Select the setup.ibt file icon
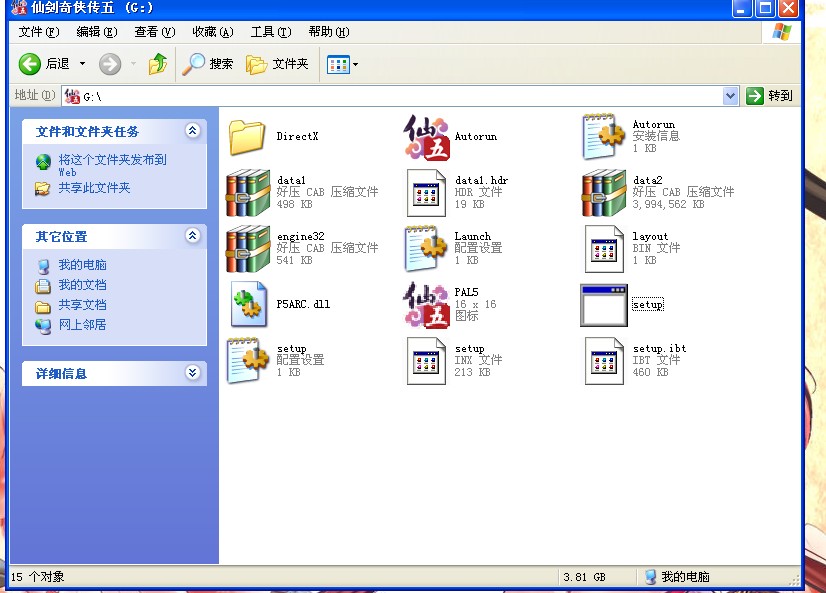The height and width of the screenshot is (593, 826). pyautogui.click(x=604, y=361)
